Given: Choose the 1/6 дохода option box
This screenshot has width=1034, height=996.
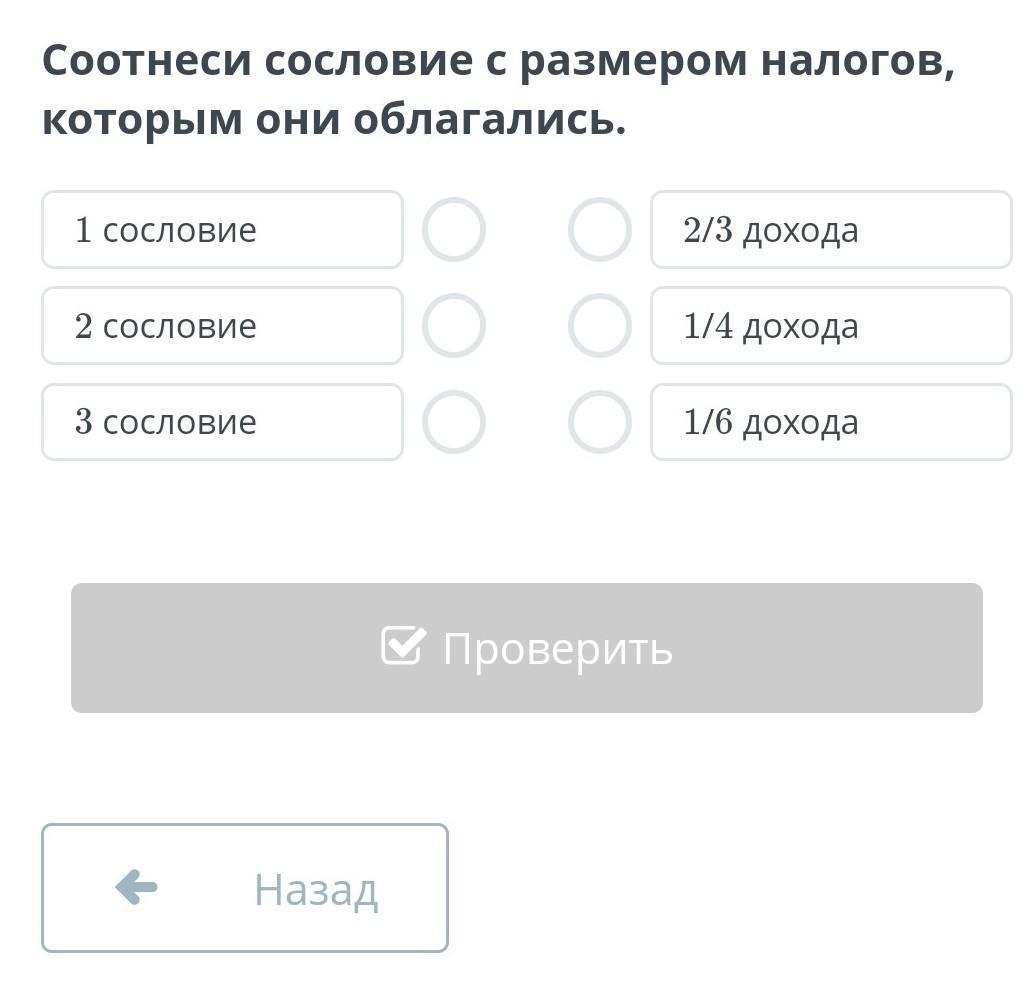Looking at the screenshot, I should 830,422.
